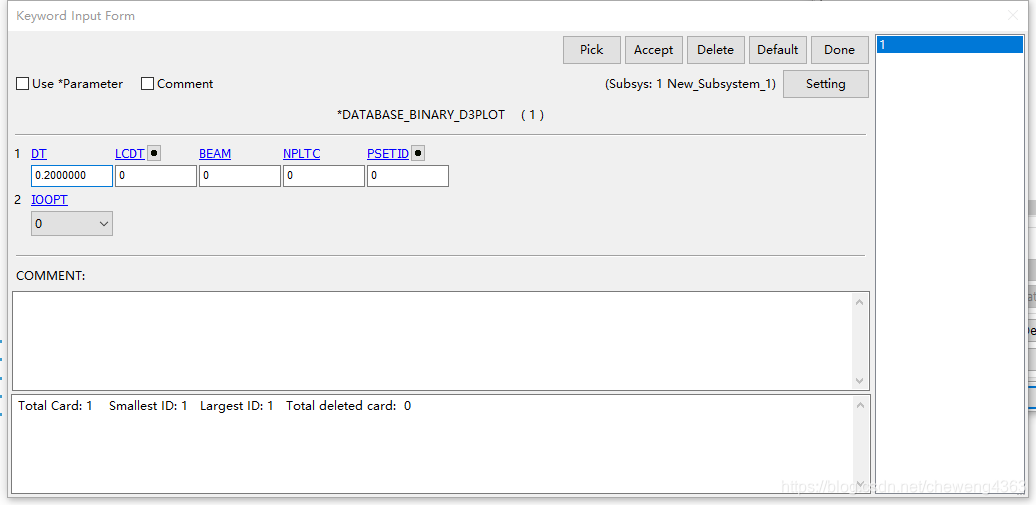Open the Setting button
Image resolution: width=1036 pixels, height=505 pixels.
(x=826, y=84)
